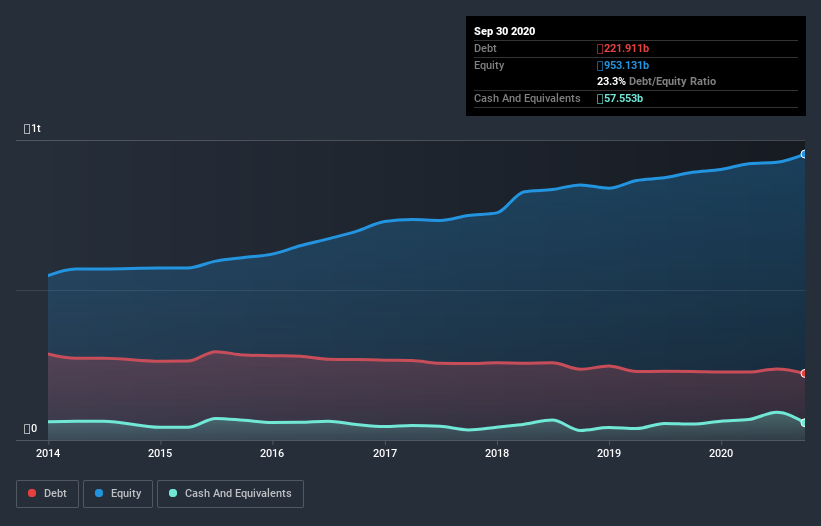Click the Sep 30 2020 tooltip date
821x526 pixels.
(x=505, y=31)
